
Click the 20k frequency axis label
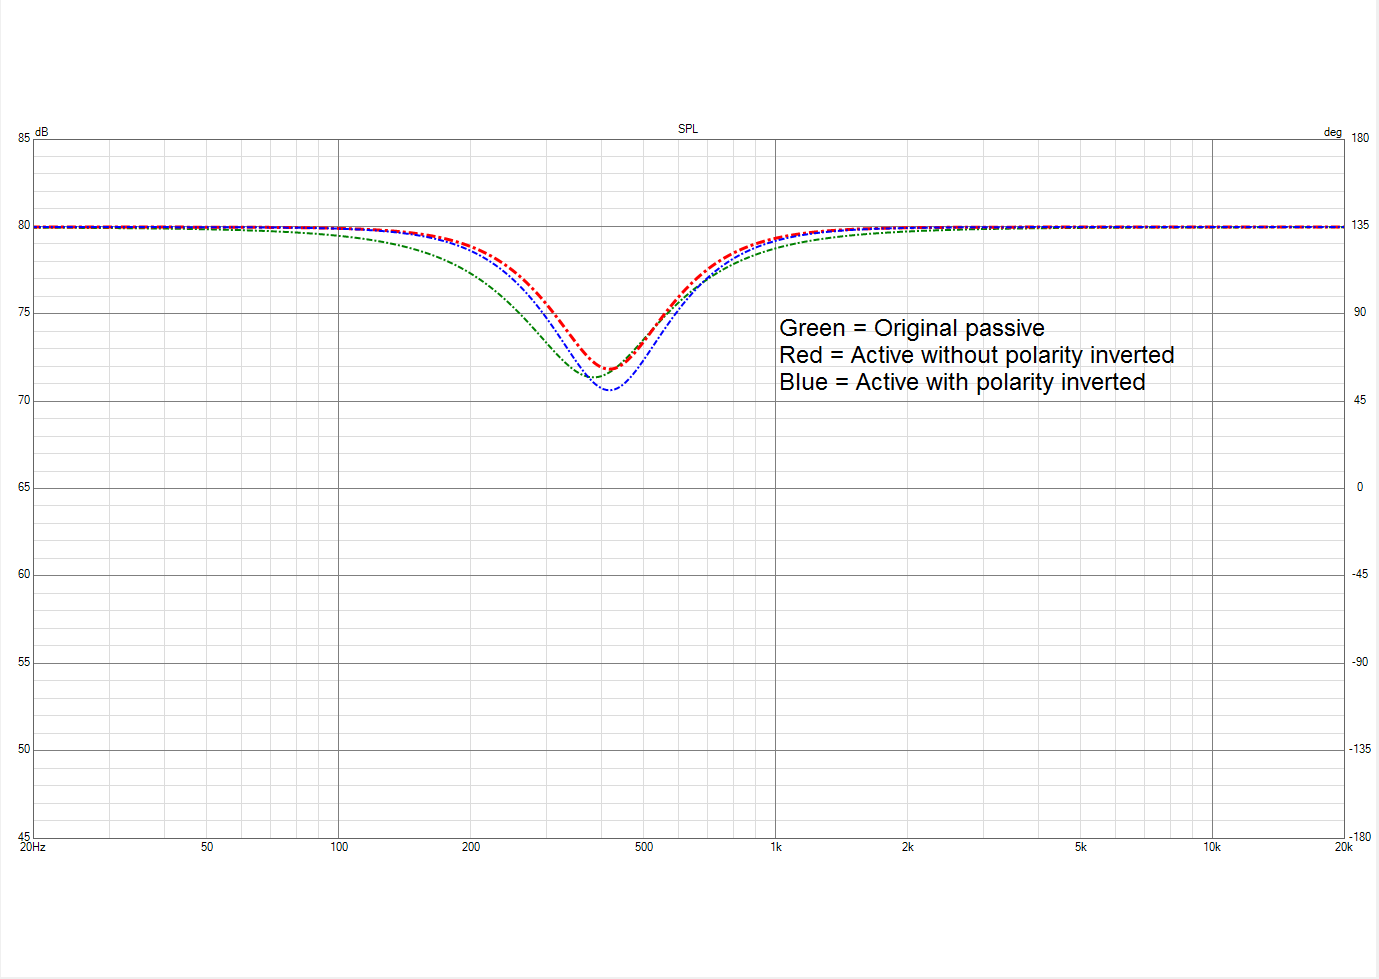click(x=1343, y=847)
